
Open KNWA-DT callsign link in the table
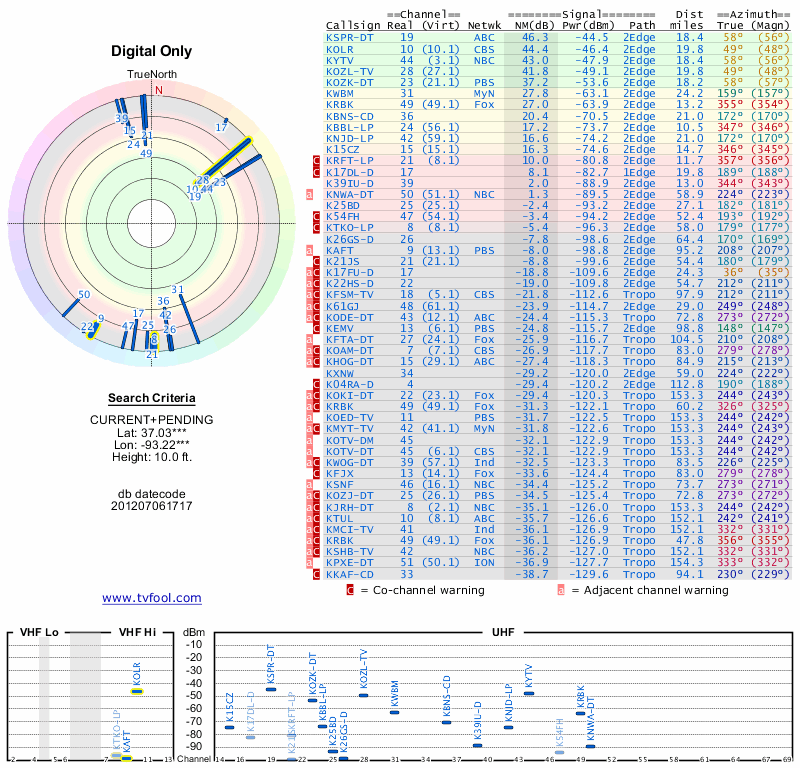click(349, 194)
